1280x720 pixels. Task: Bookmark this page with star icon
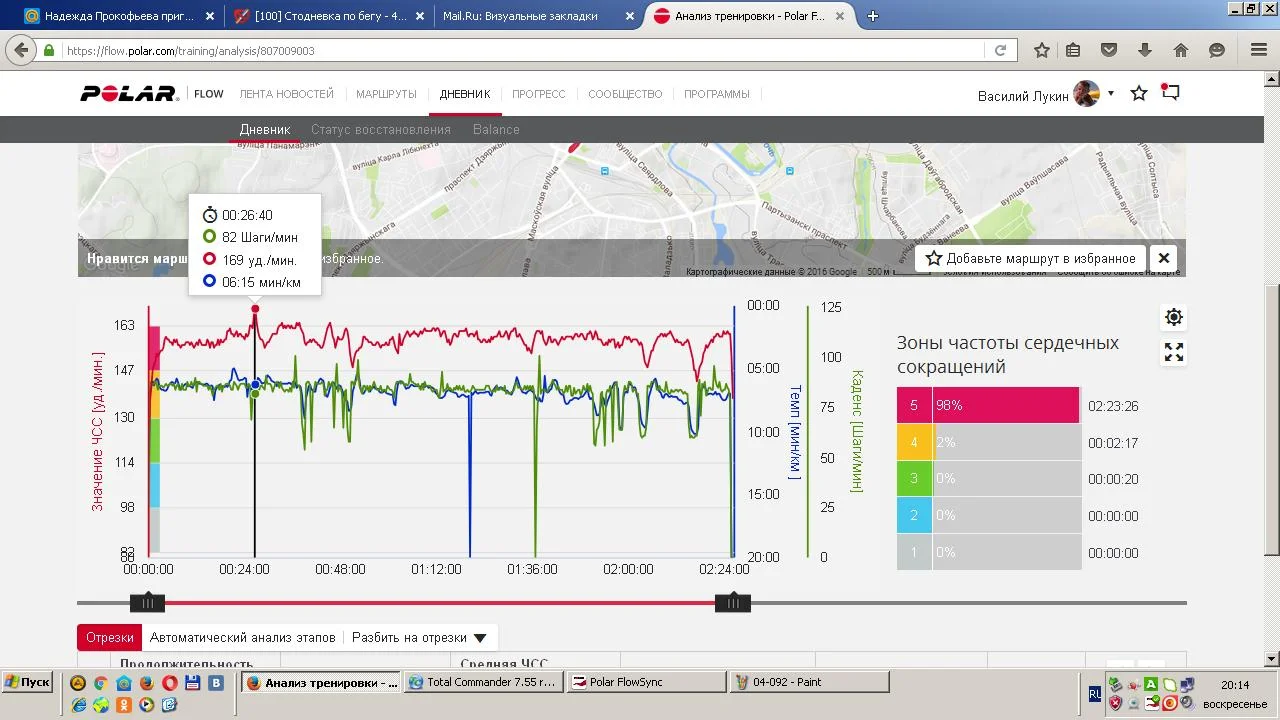1041,50
